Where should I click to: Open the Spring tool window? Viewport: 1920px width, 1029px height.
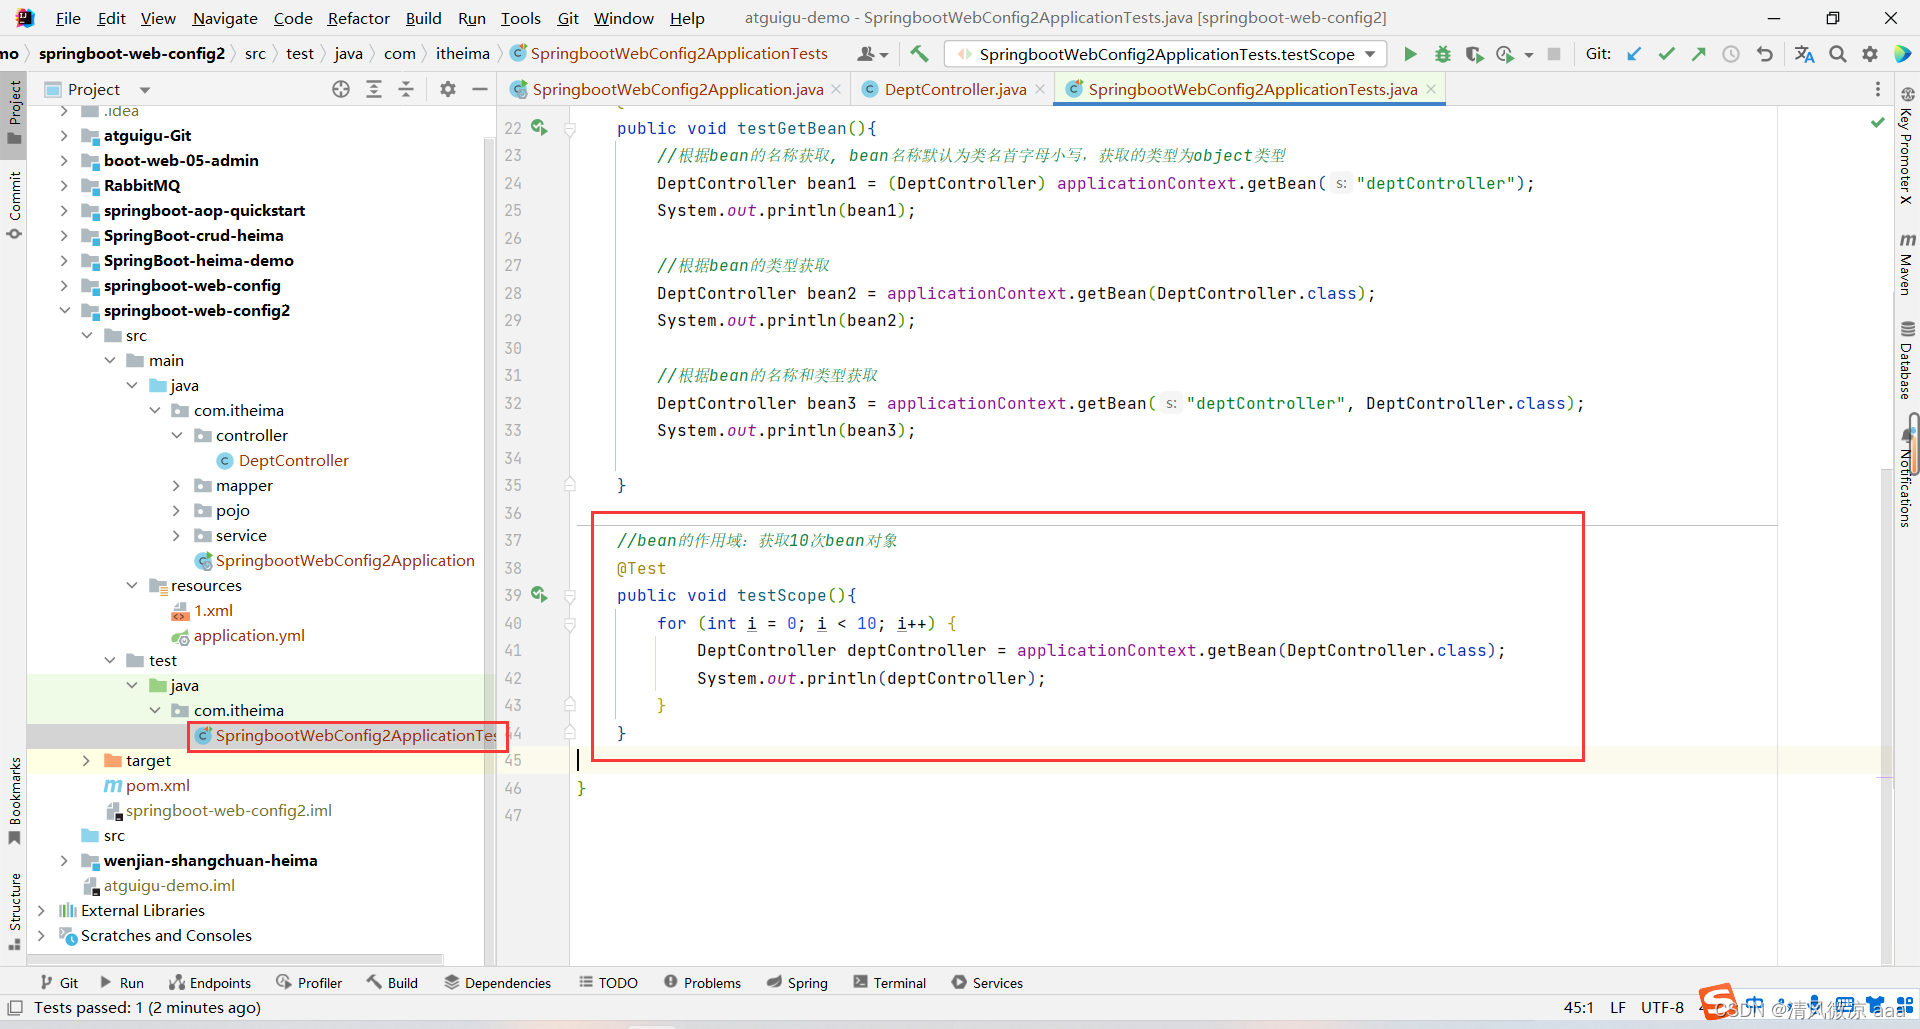[797, 983]
